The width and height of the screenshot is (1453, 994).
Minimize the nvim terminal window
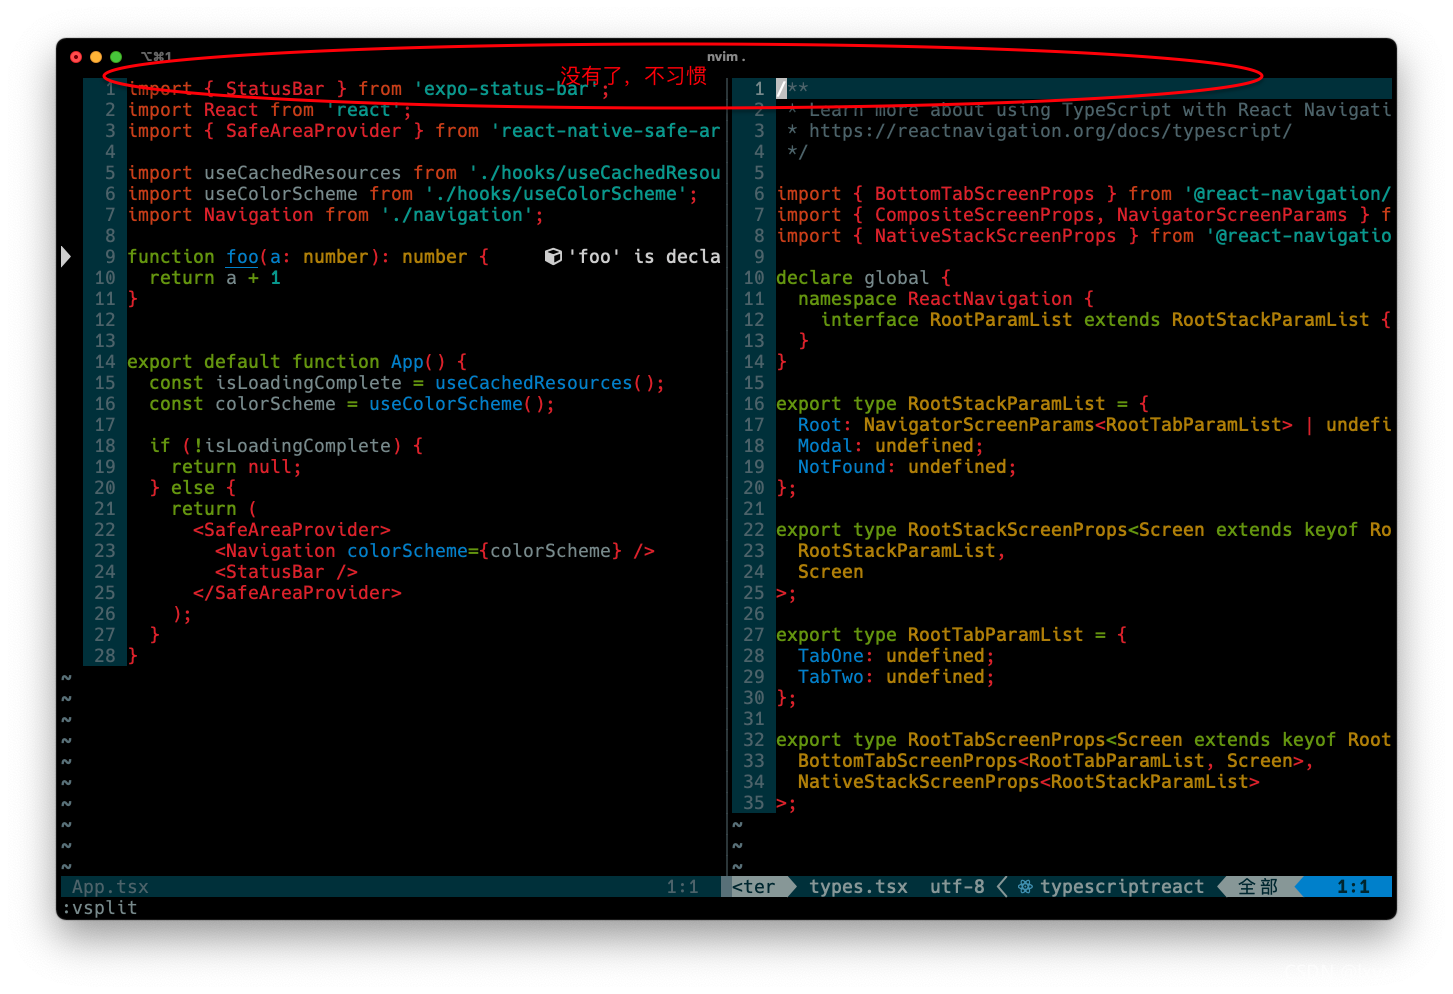click(x=96, y=57)
